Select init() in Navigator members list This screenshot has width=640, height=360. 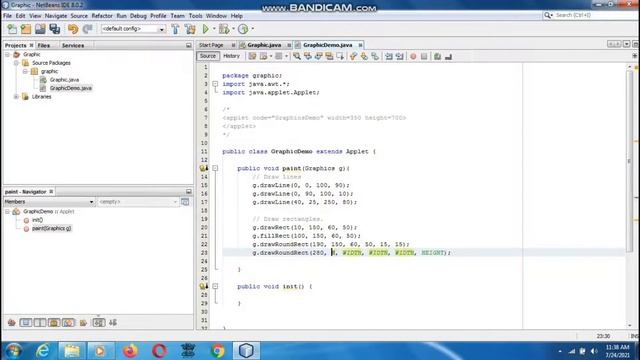pyautogui.click(x=37, y=220)
